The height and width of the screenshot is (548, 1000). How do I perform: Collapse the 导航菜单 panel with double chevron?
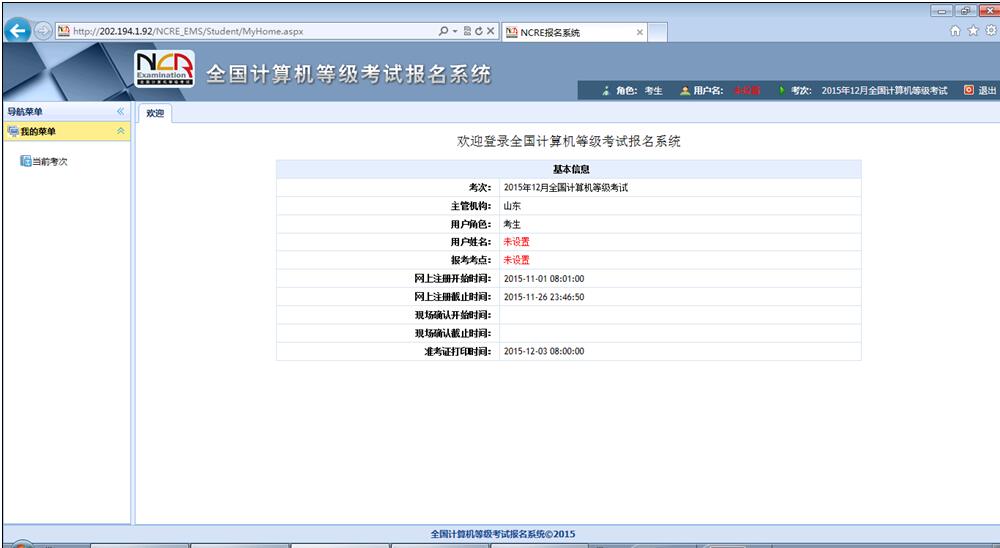click(121, 112)
